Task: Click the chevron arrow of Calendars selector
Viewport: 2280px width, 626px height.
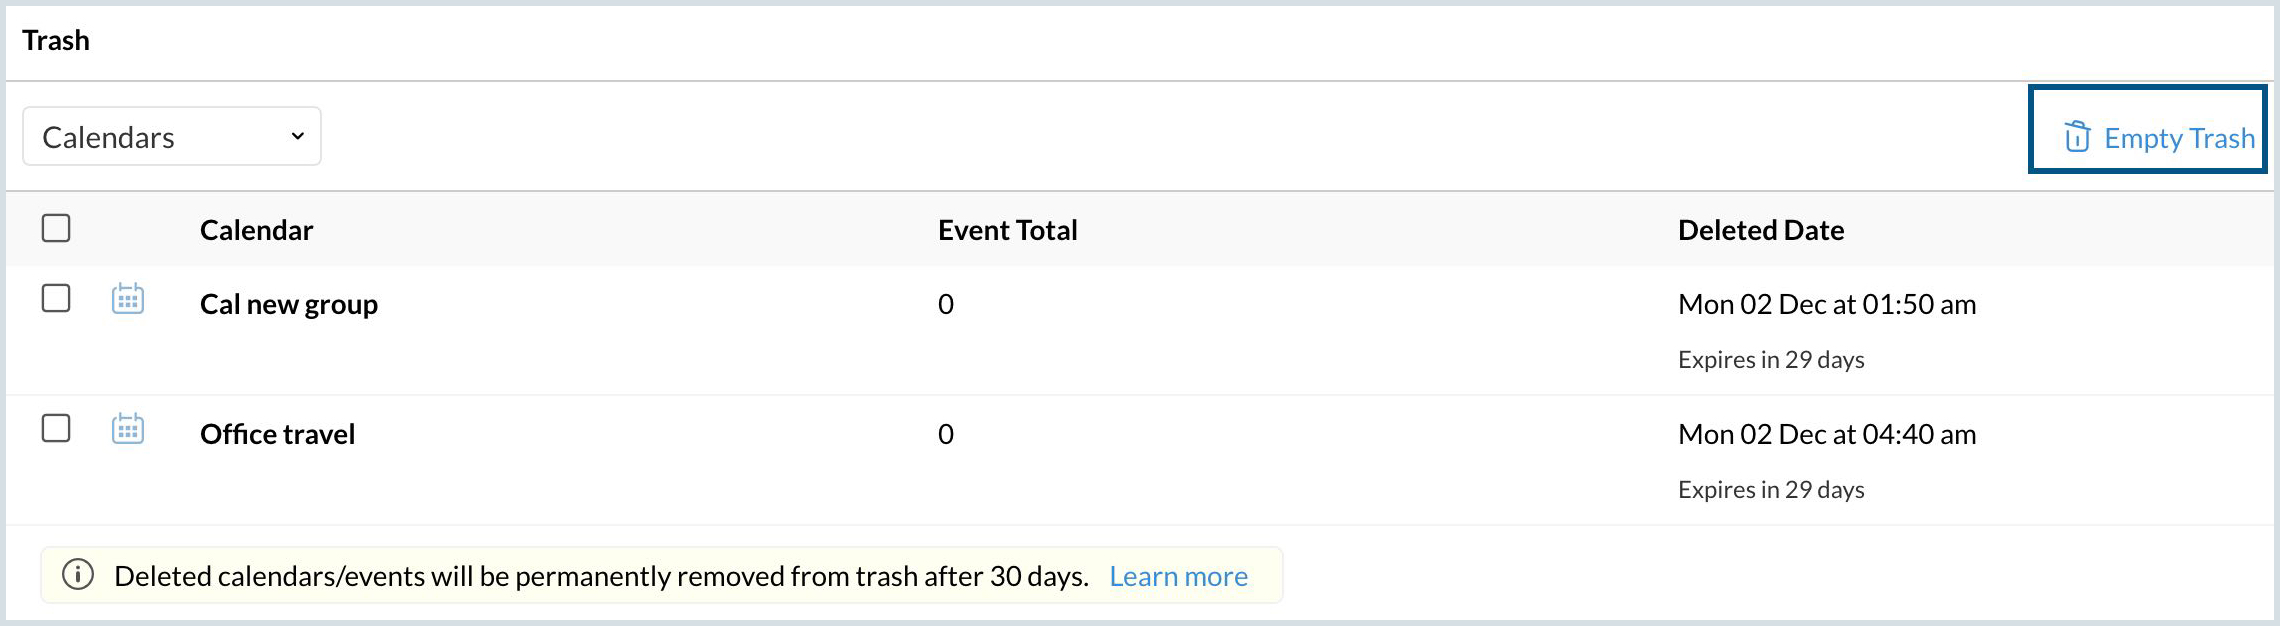Action: point(297,136)
